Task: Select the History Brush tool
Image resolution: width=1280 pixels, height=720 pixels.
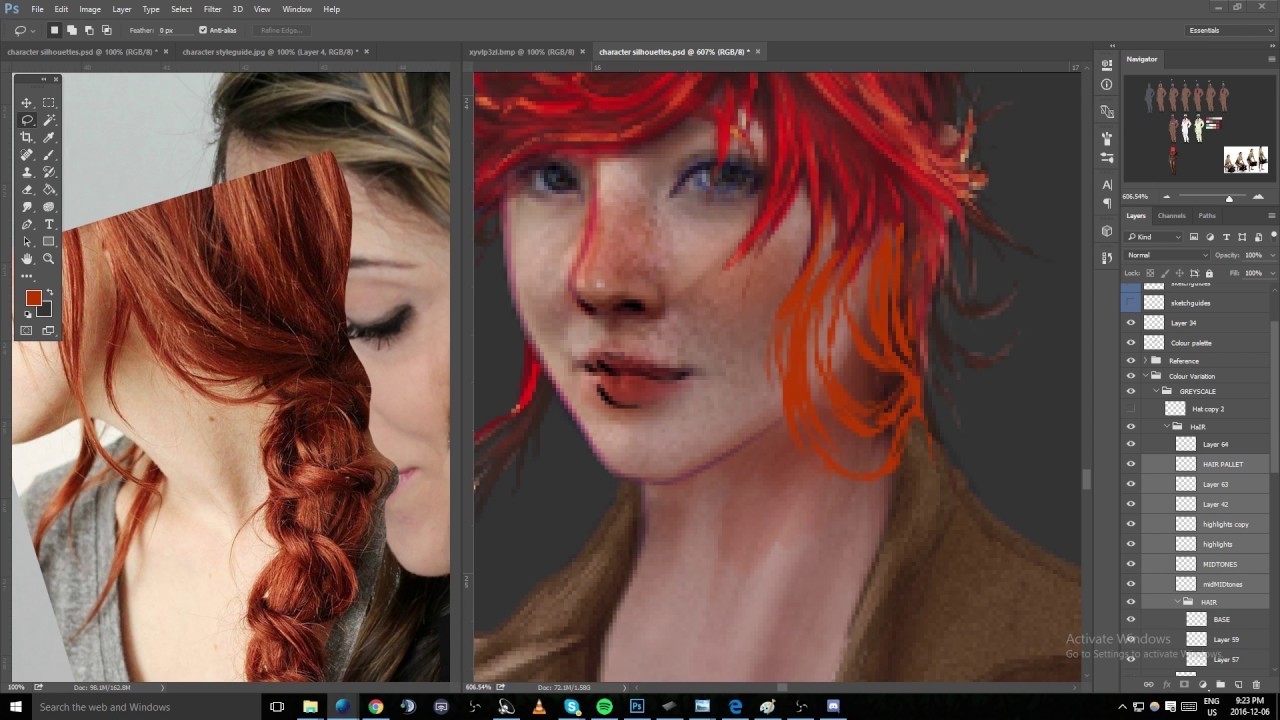Action: 48,172
